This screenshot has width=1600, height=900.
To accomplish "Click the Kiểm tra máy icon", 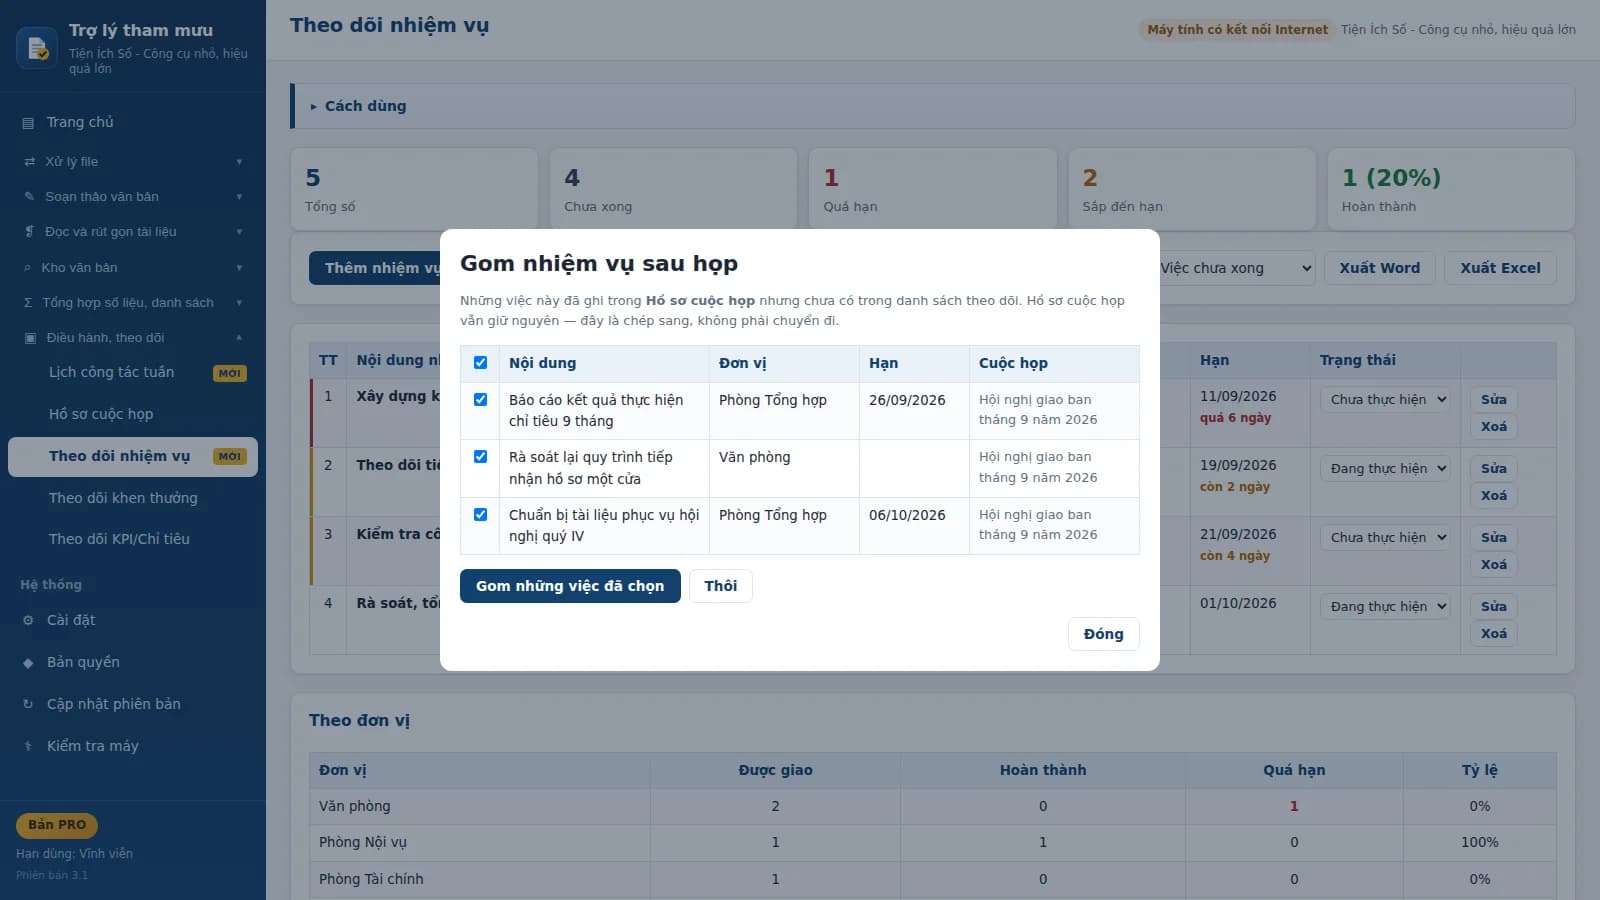I will 28,747.
